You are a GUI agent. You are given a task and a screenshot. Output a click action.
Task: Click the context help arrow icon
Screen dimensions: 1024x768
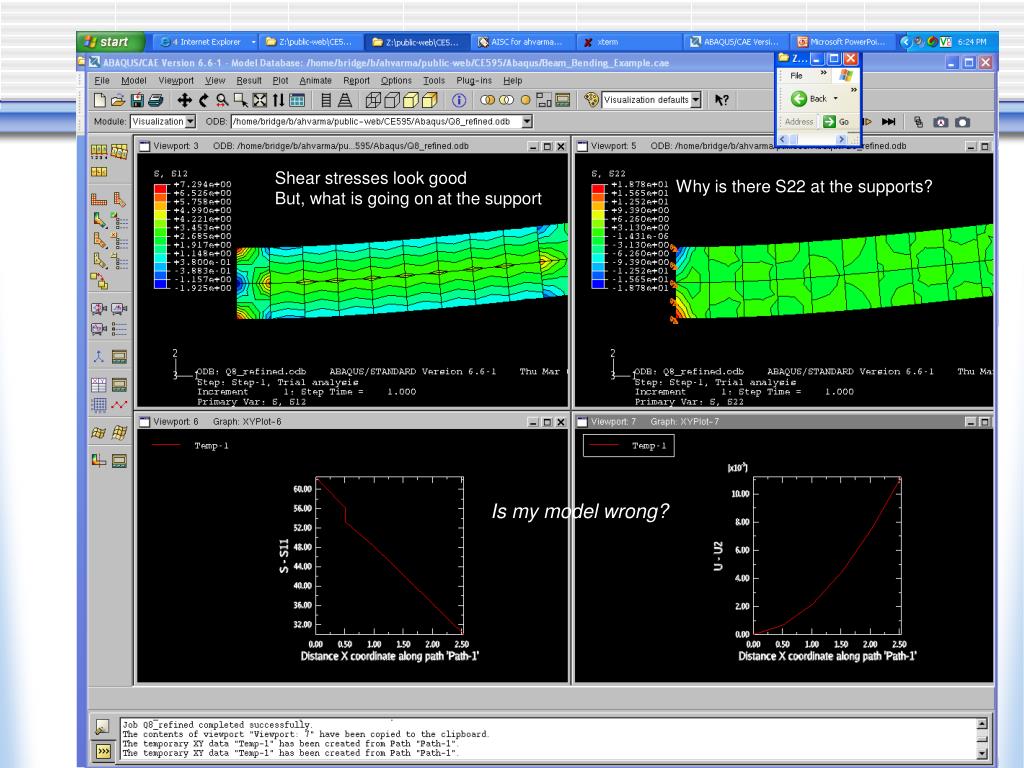[721, 100]
